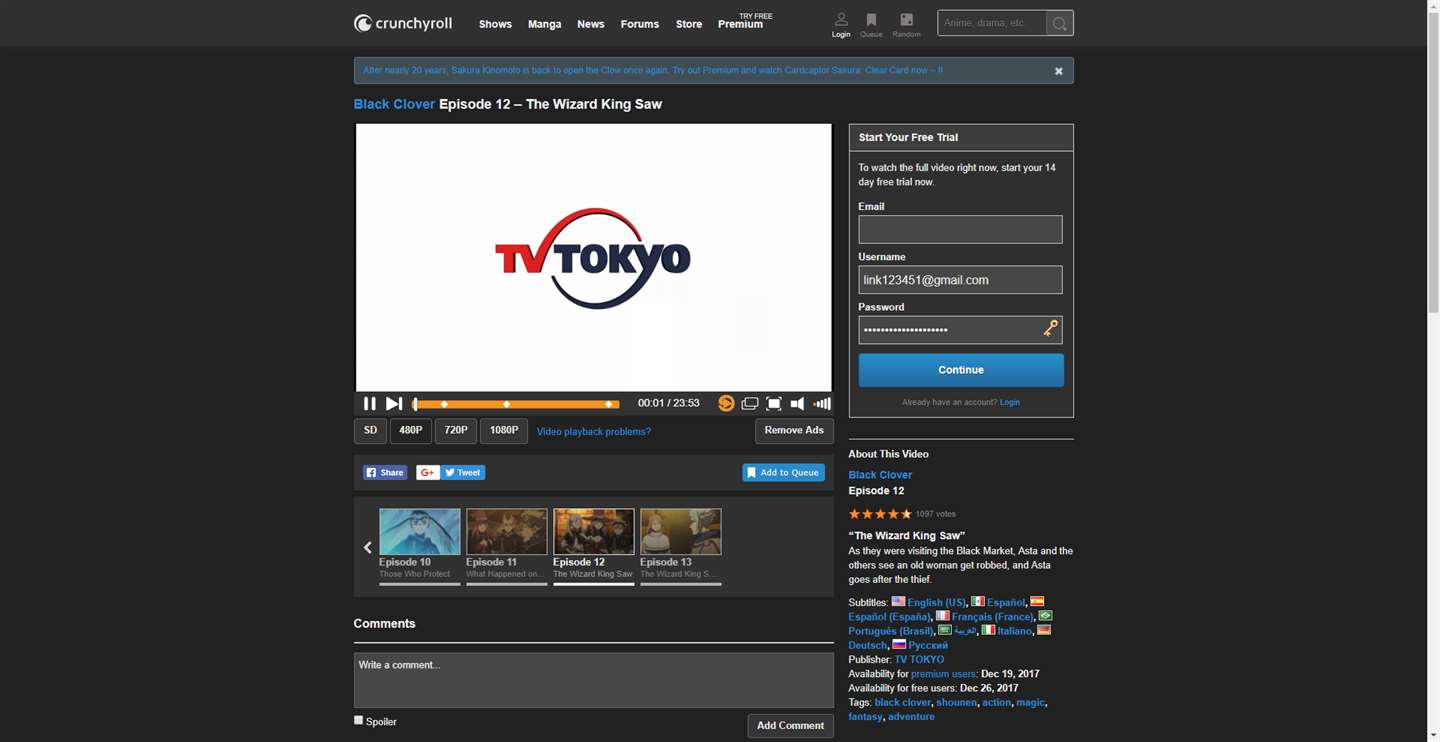Focus the Username input field
Screen dimensions: 1440x742
[x=960, y=280]
